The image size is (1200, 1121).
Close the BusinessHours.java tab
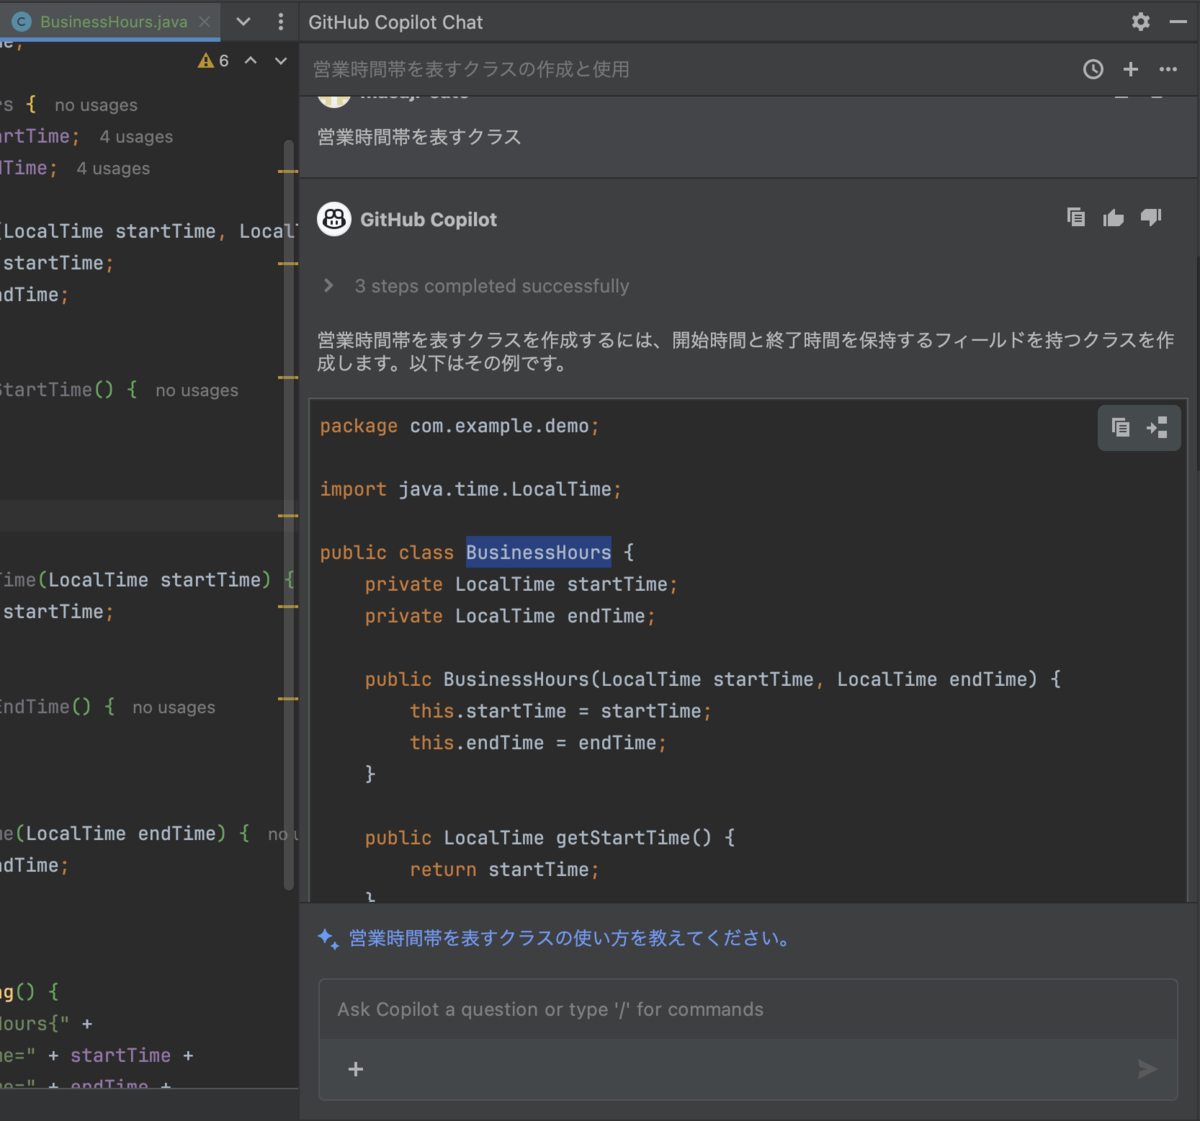204,21
